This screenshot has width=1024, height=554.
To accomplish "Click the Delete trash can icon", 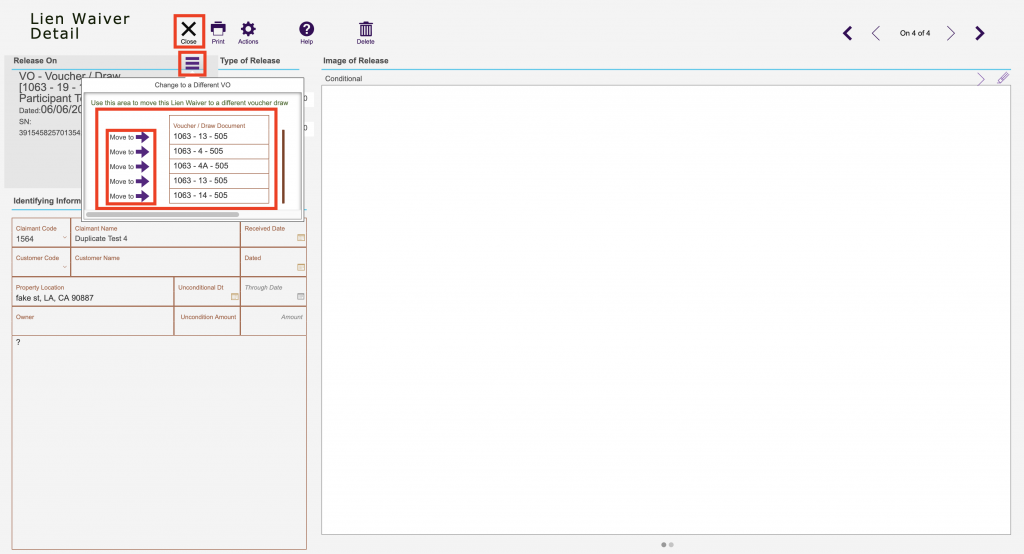I will pos(366,30).
